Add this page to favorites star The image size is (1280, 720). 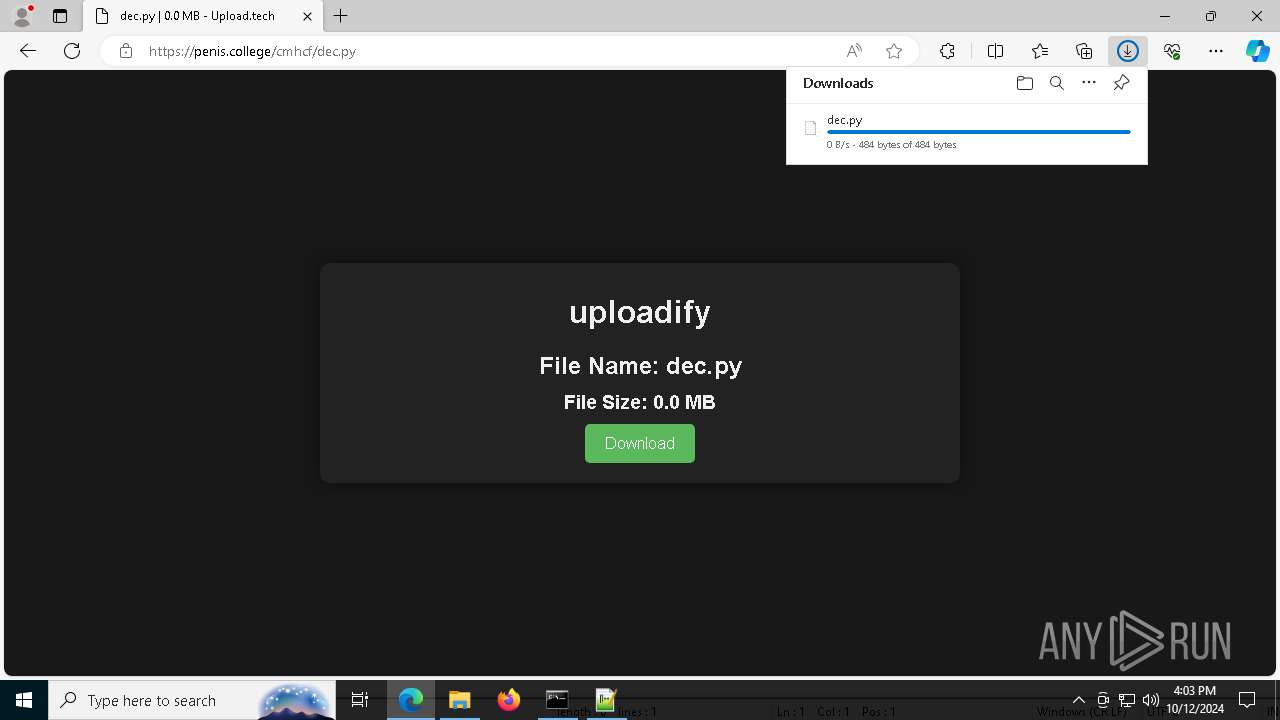[894, 51]
